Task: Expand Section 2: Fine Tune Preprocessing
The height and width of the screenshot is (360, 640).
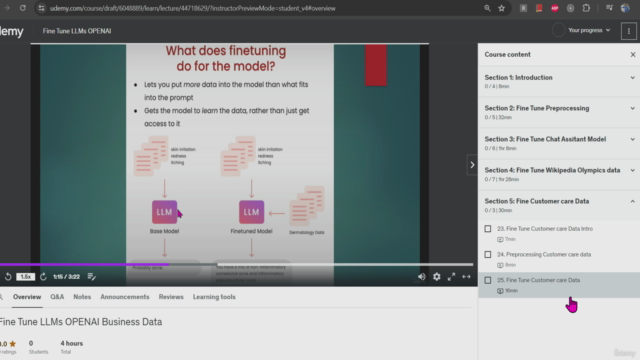Action: coord(559,112)
